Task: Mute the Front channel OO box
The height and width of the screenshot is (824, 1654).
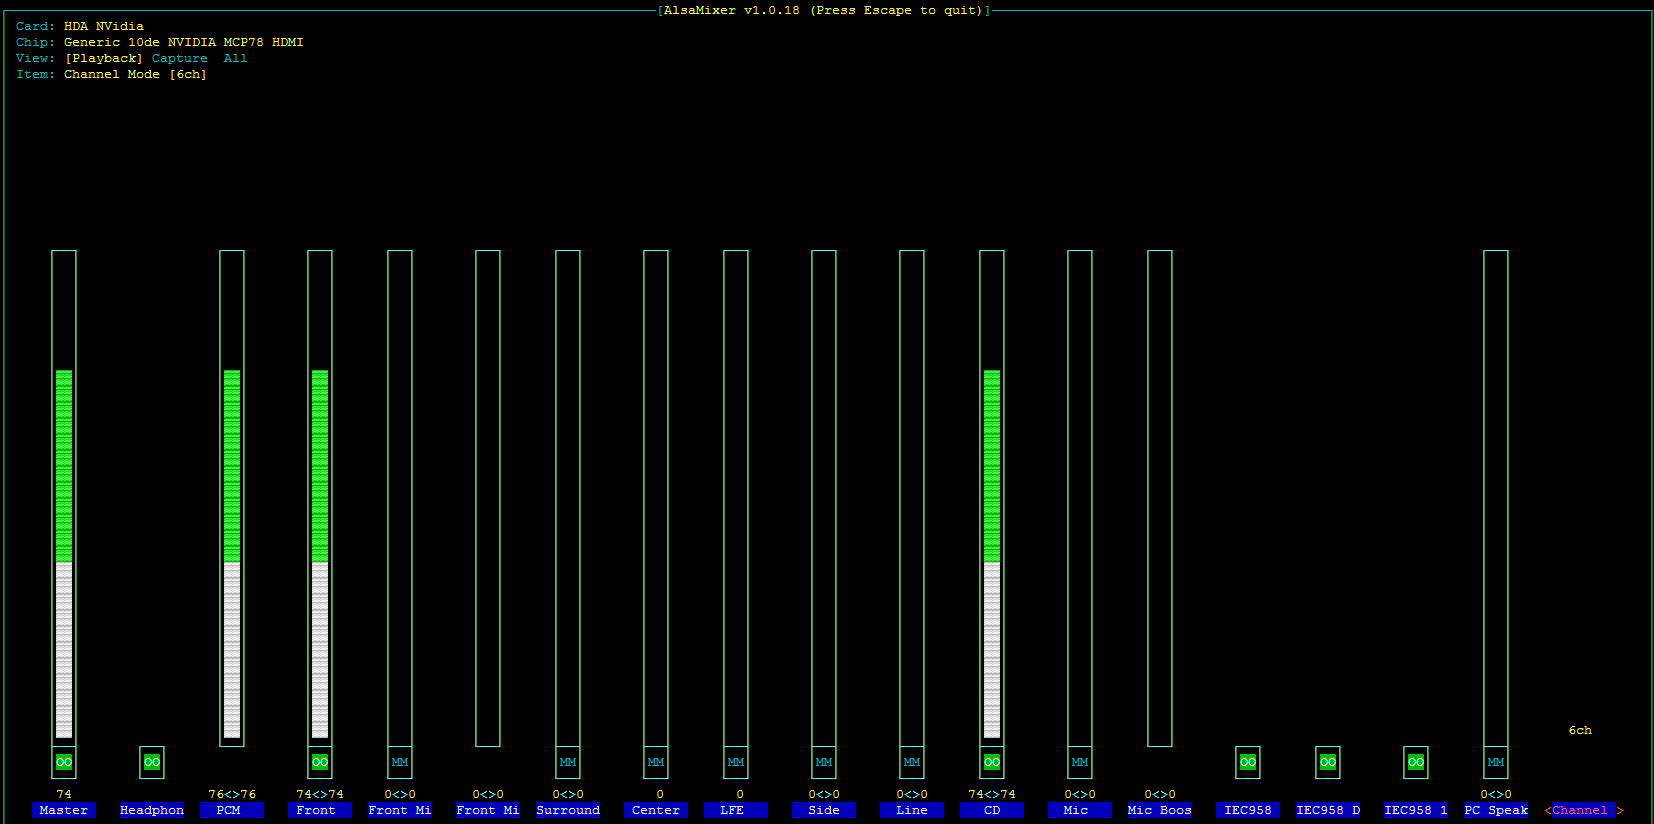Action: click(x=320, y=762)
